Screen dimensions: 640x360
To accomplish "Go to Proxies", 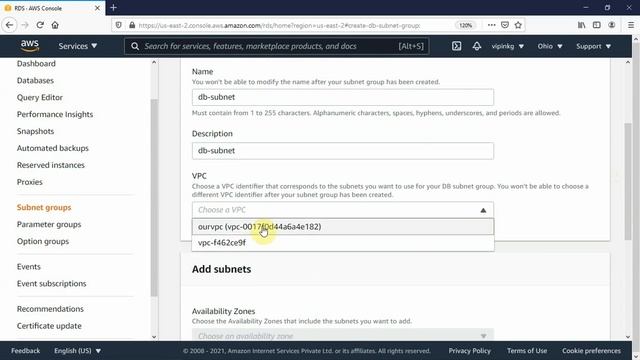I will coord(29,182).
